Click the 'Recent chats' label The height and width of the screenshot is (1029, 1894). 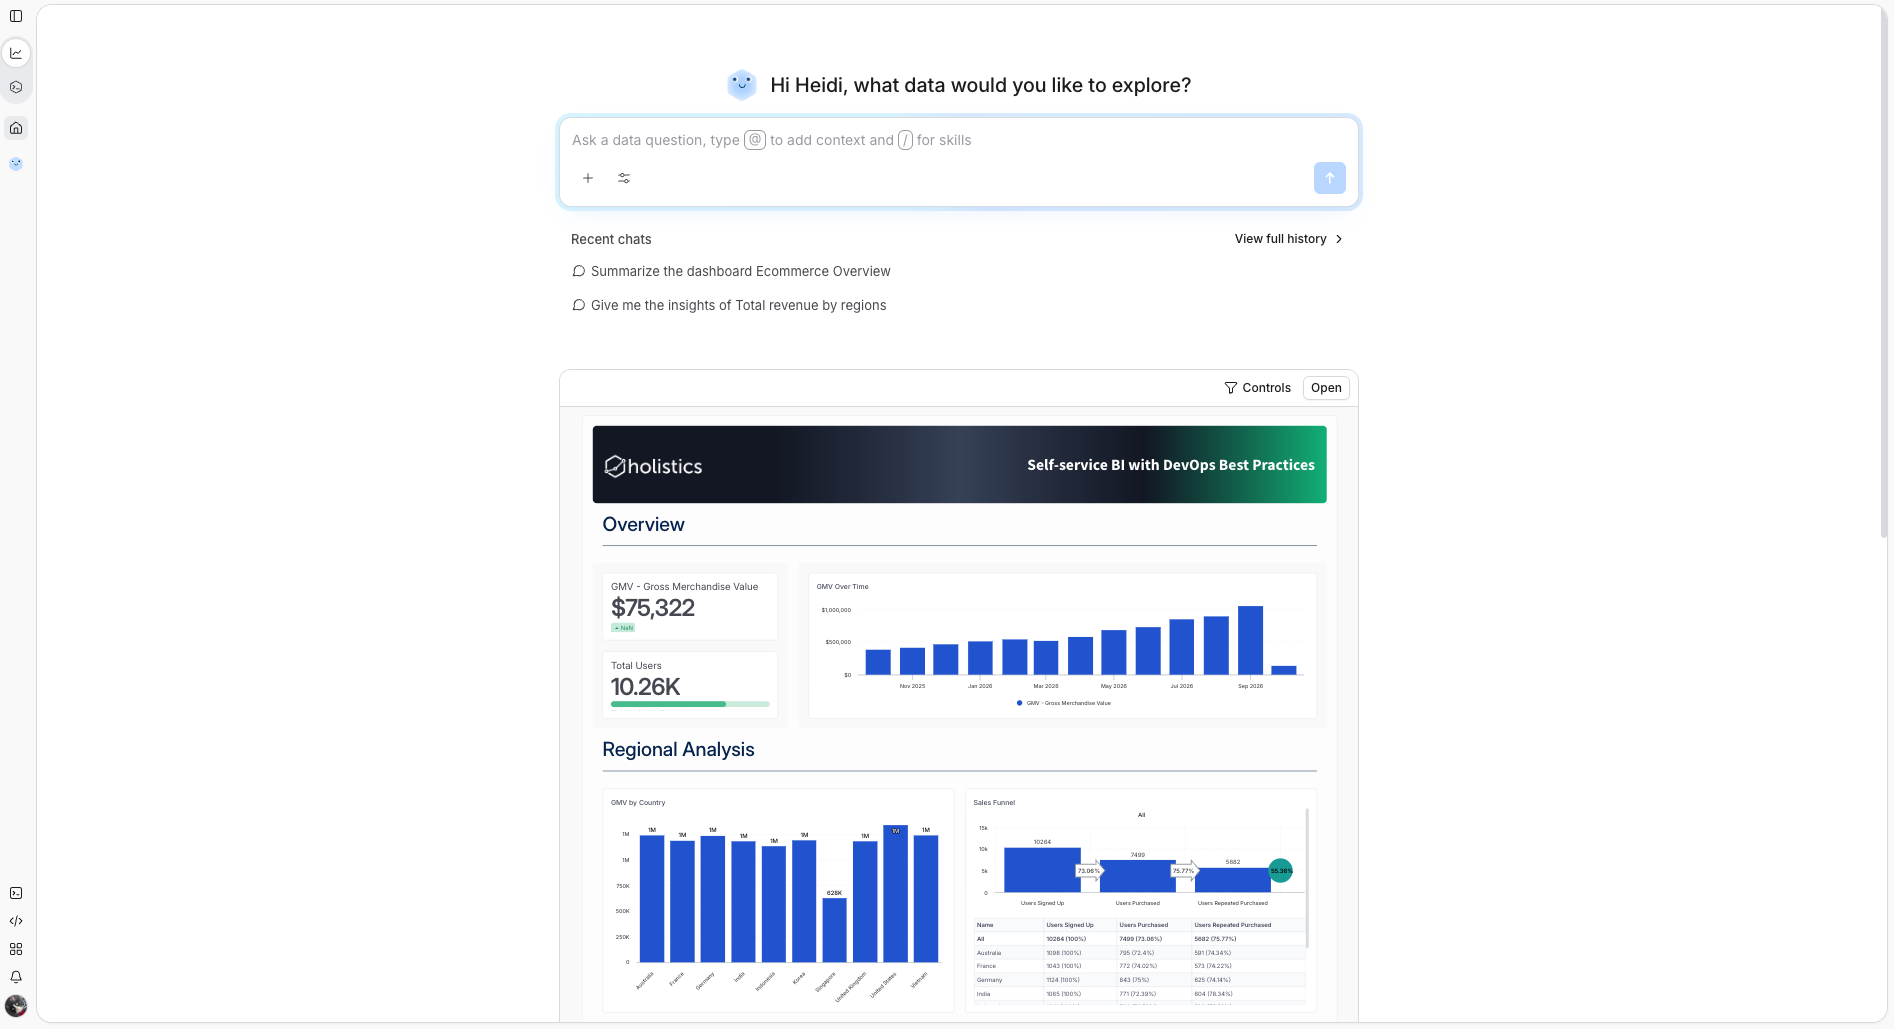(611, 239)
